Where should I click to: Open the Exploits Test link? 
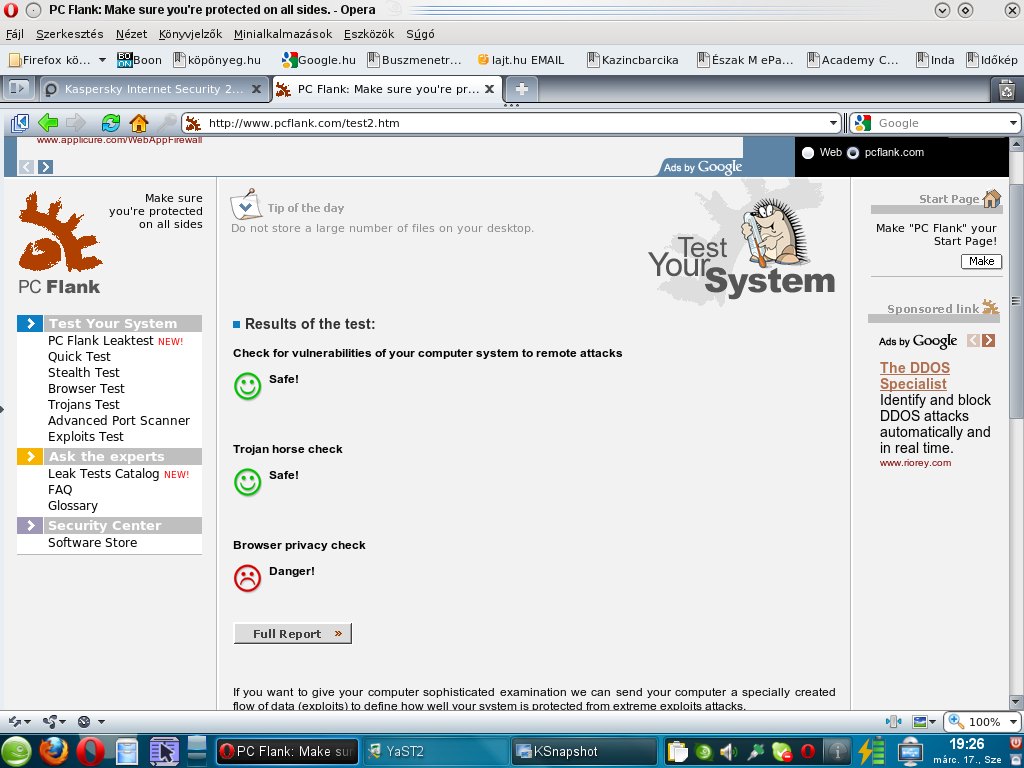(86, 436)
